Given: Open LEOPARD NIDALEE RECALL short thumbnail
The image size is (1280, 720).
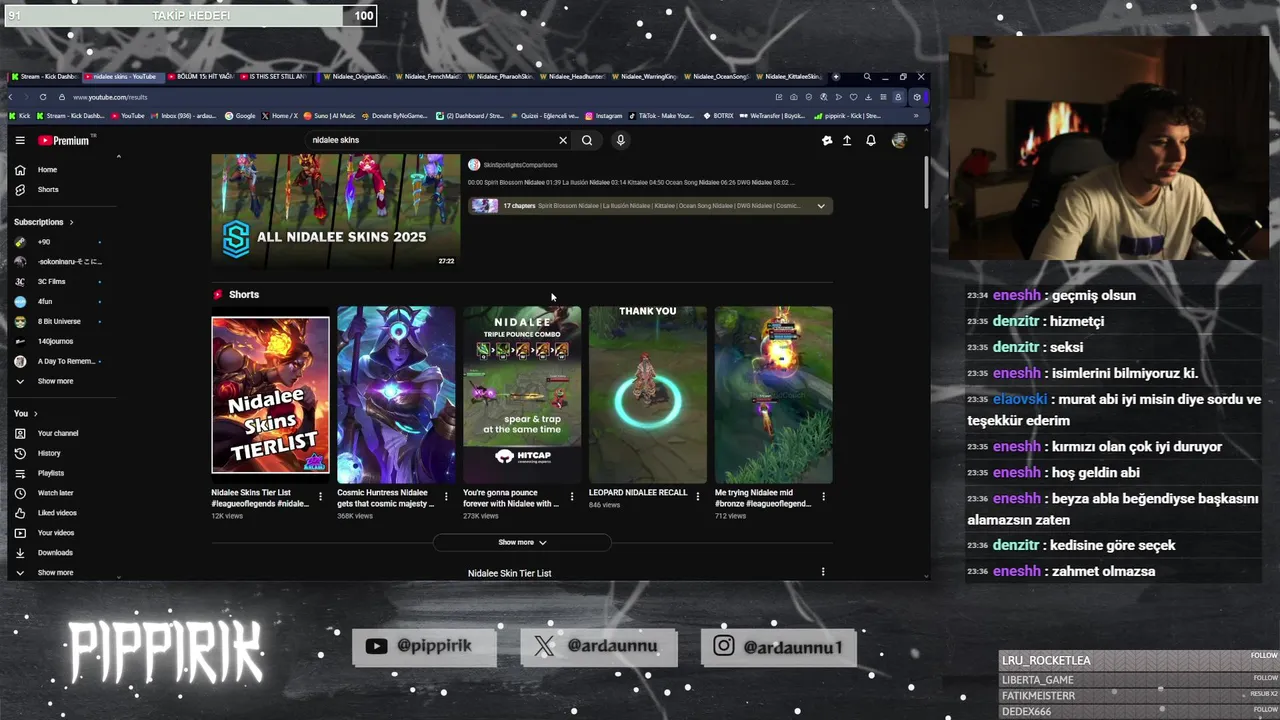Looking at the screenshot, I should (648, 395).
